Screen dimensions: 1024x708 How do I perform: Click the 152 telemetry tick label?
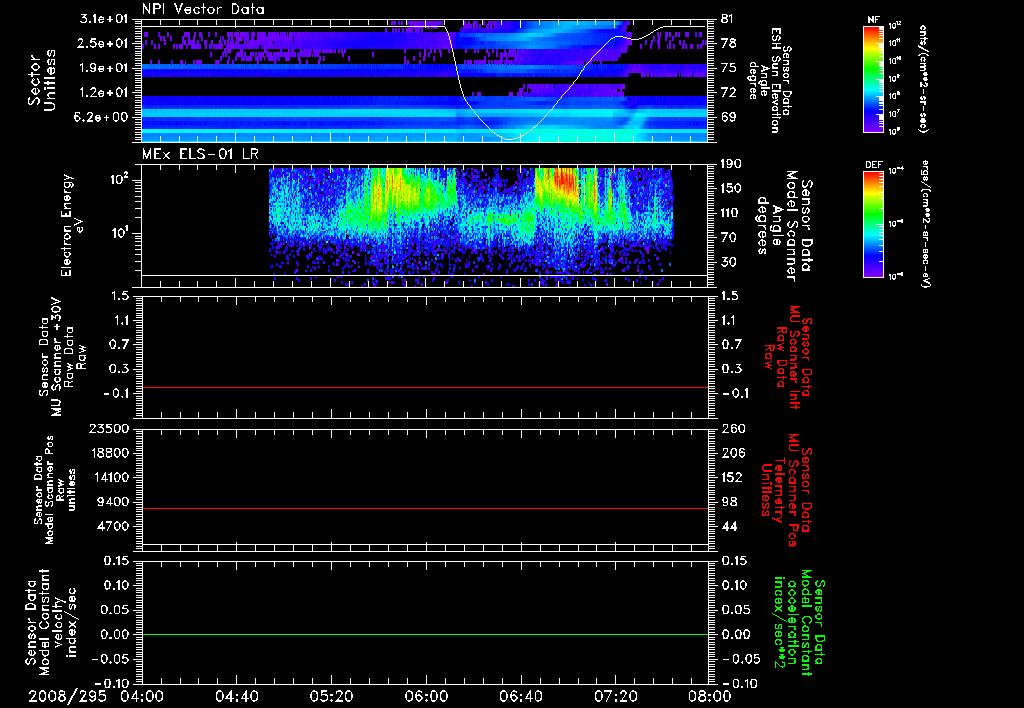732,477
